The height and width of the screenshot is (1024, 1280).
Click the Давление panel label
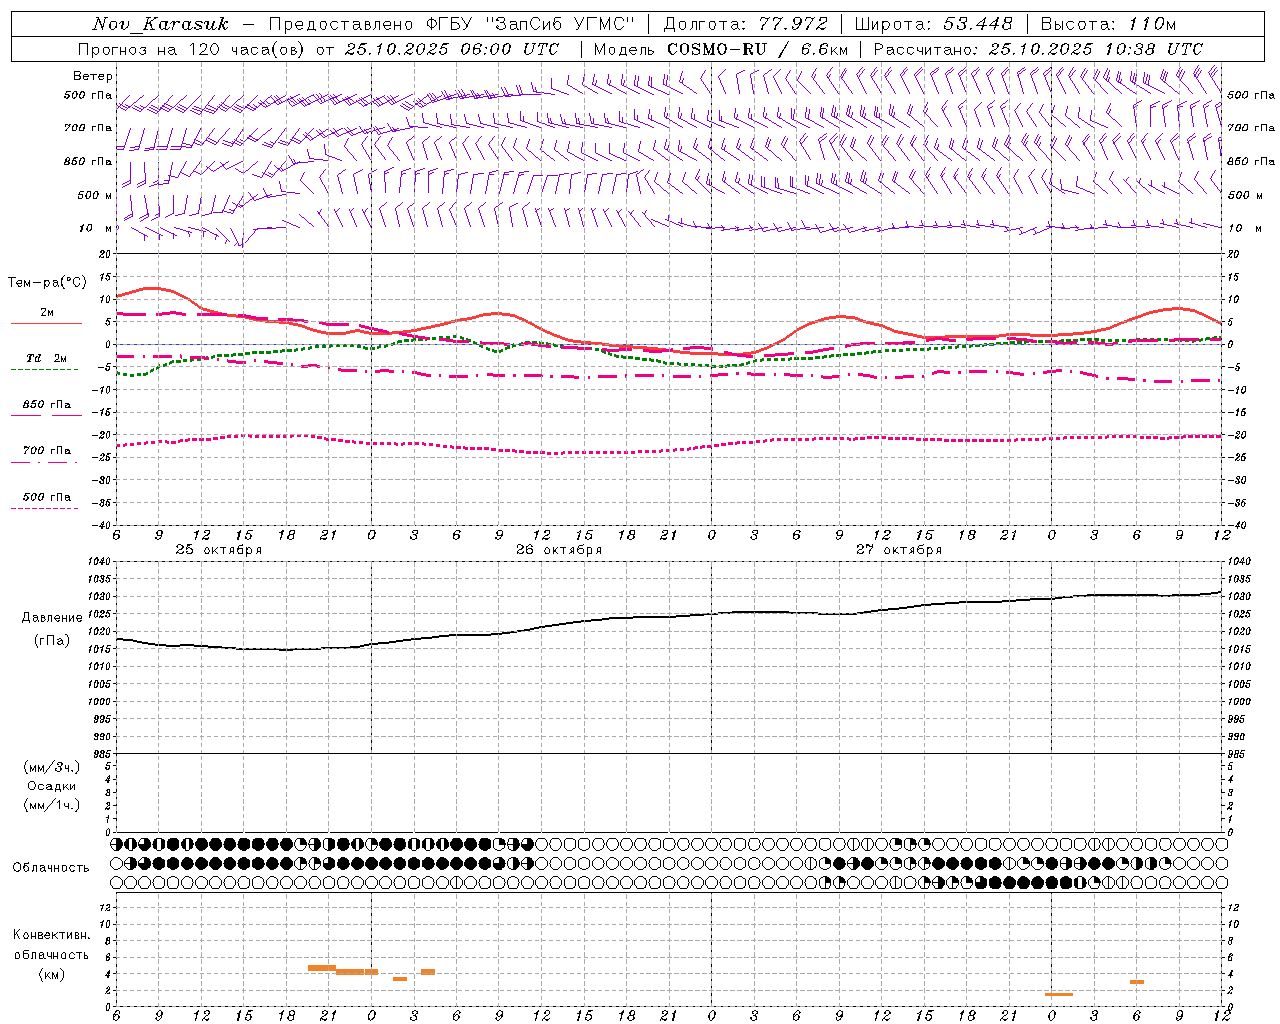[x=52, y=618]
